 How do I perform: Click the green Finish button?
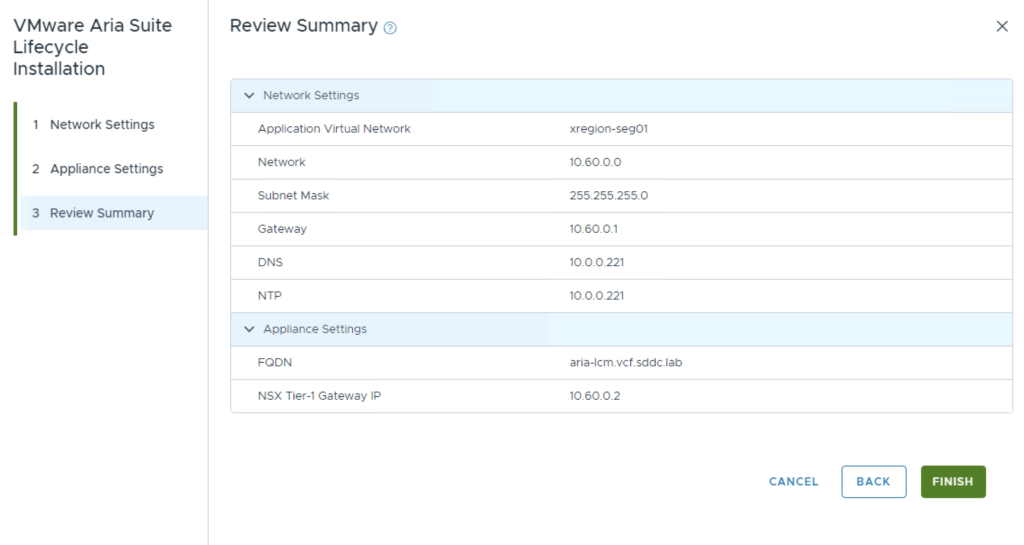[x=952, y=482]
